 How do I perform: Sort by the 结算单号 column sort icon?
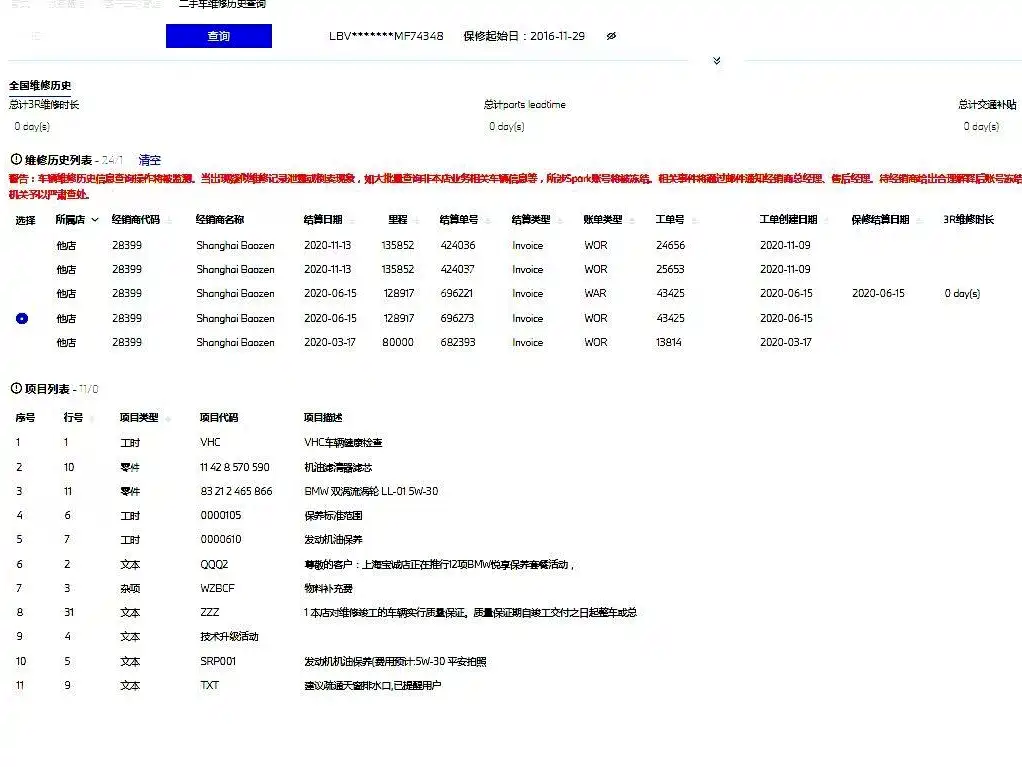tap(488, 220)
